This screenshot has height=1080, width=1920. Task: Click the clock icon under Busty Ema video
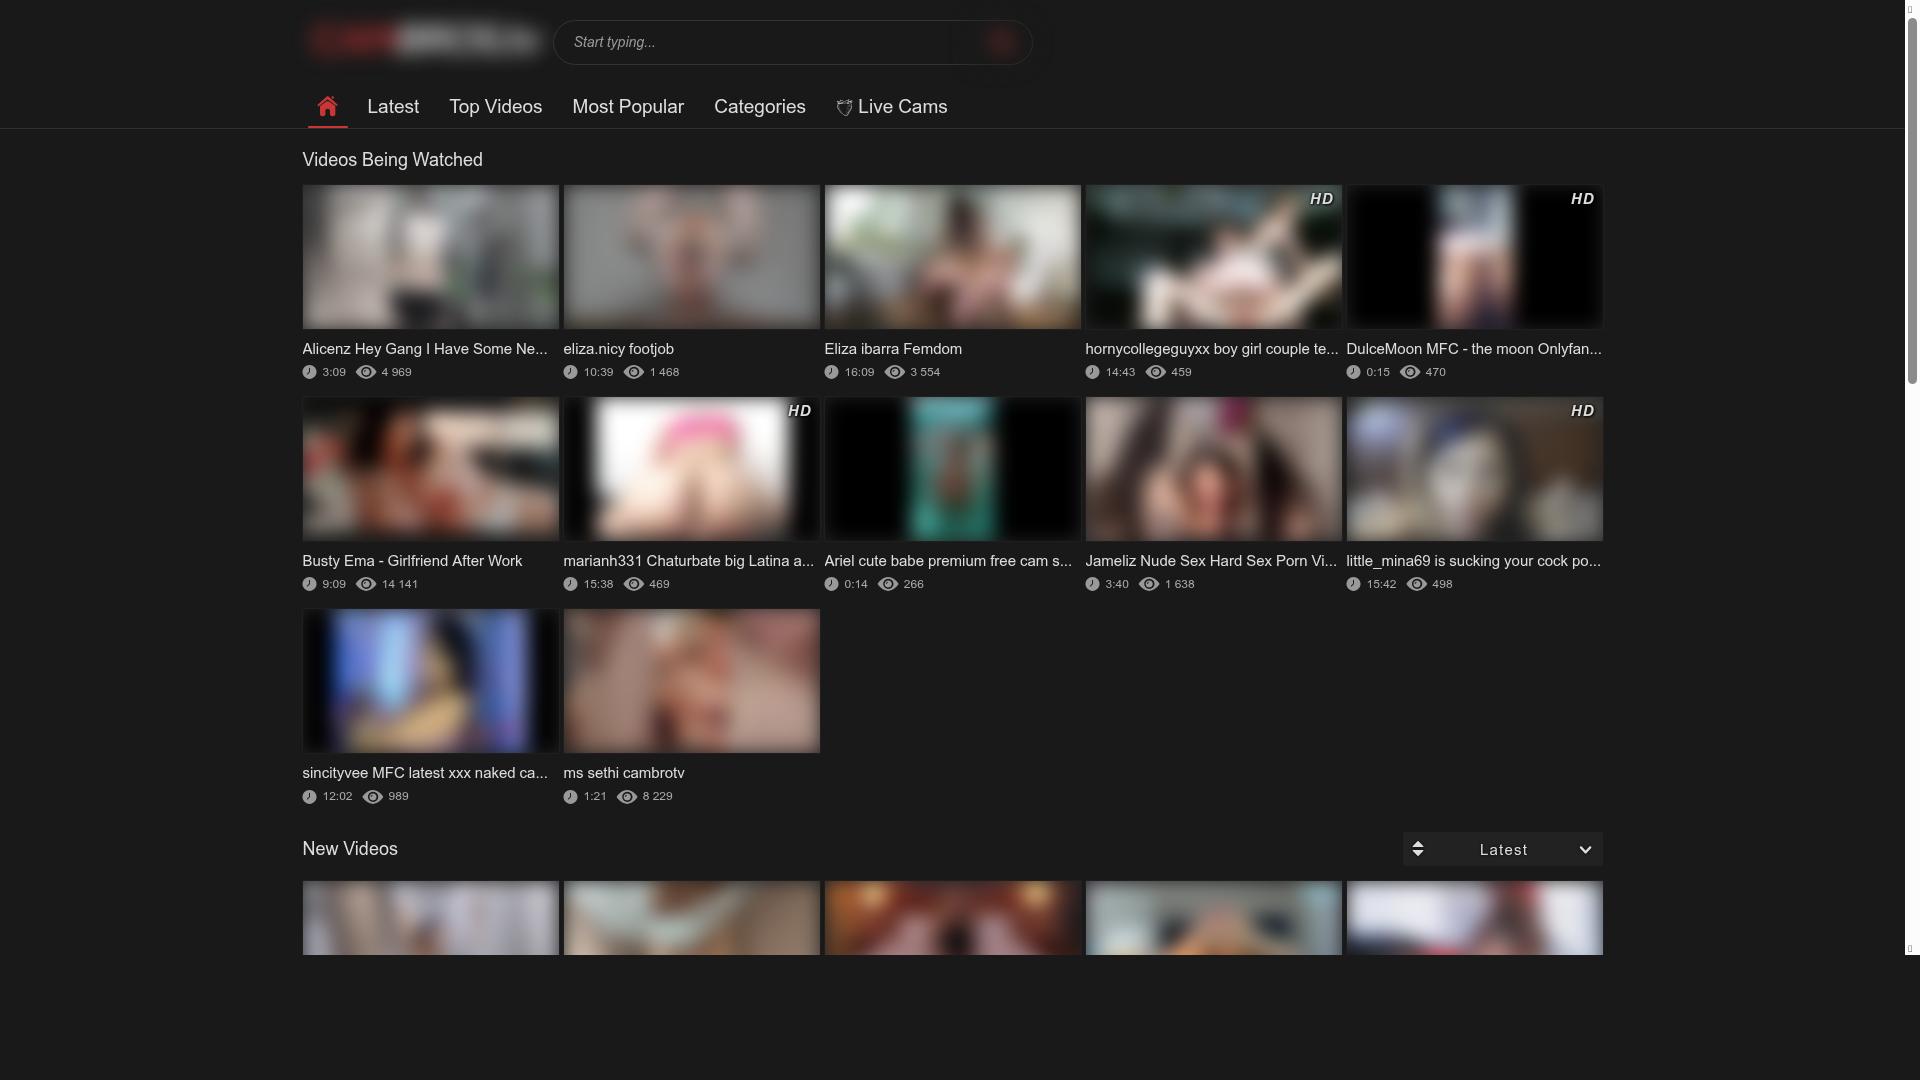click(308, 583)
